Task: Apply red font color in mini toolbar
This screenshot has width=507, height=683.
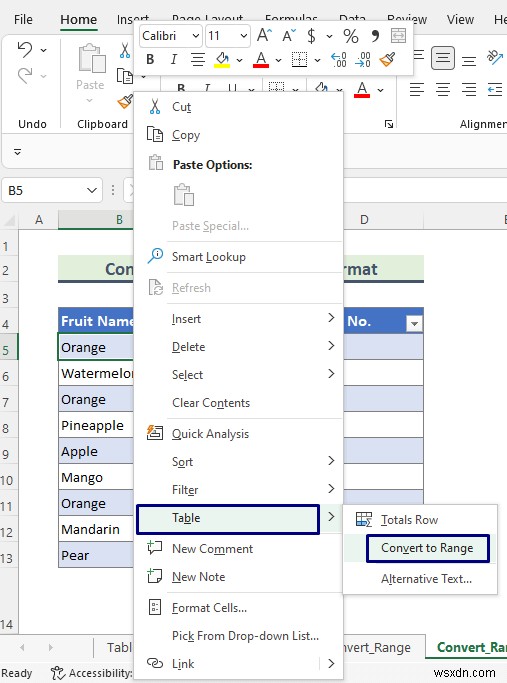Action: [x=261, y=60]
